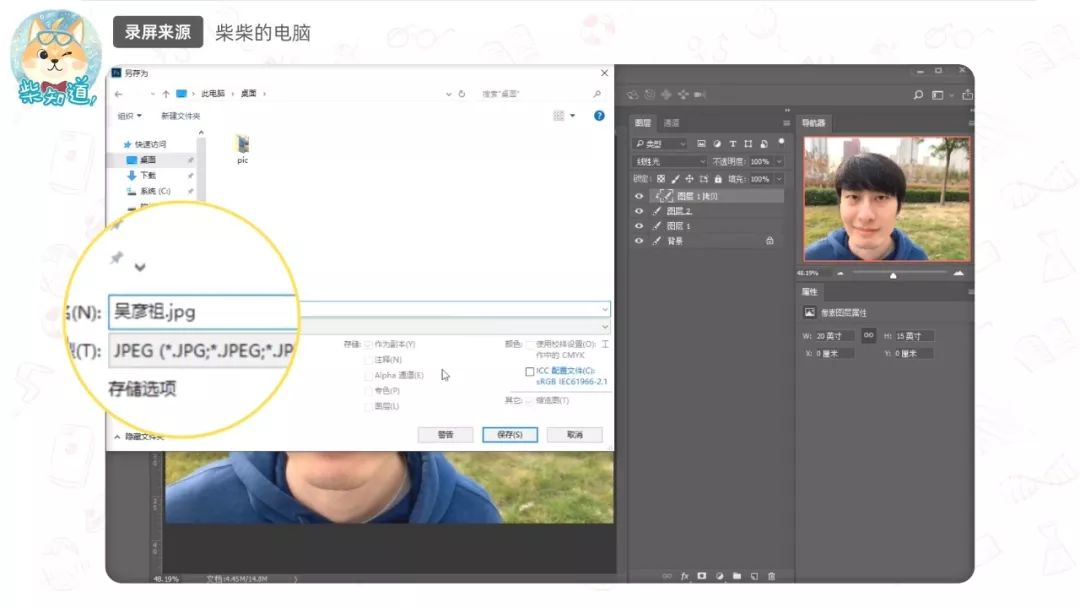Open the blend mode 线性光 dropdown
This screenshot has width=1080, height=608.
click(670, 161)
